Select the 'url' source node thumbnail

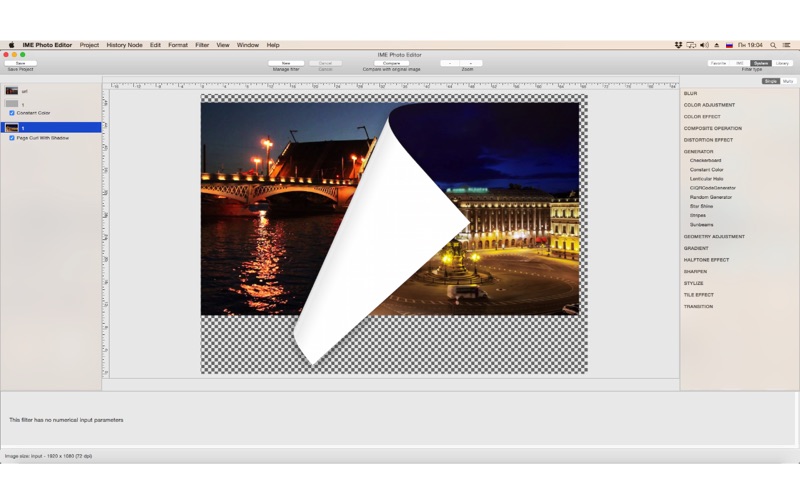tap(12, 91)
